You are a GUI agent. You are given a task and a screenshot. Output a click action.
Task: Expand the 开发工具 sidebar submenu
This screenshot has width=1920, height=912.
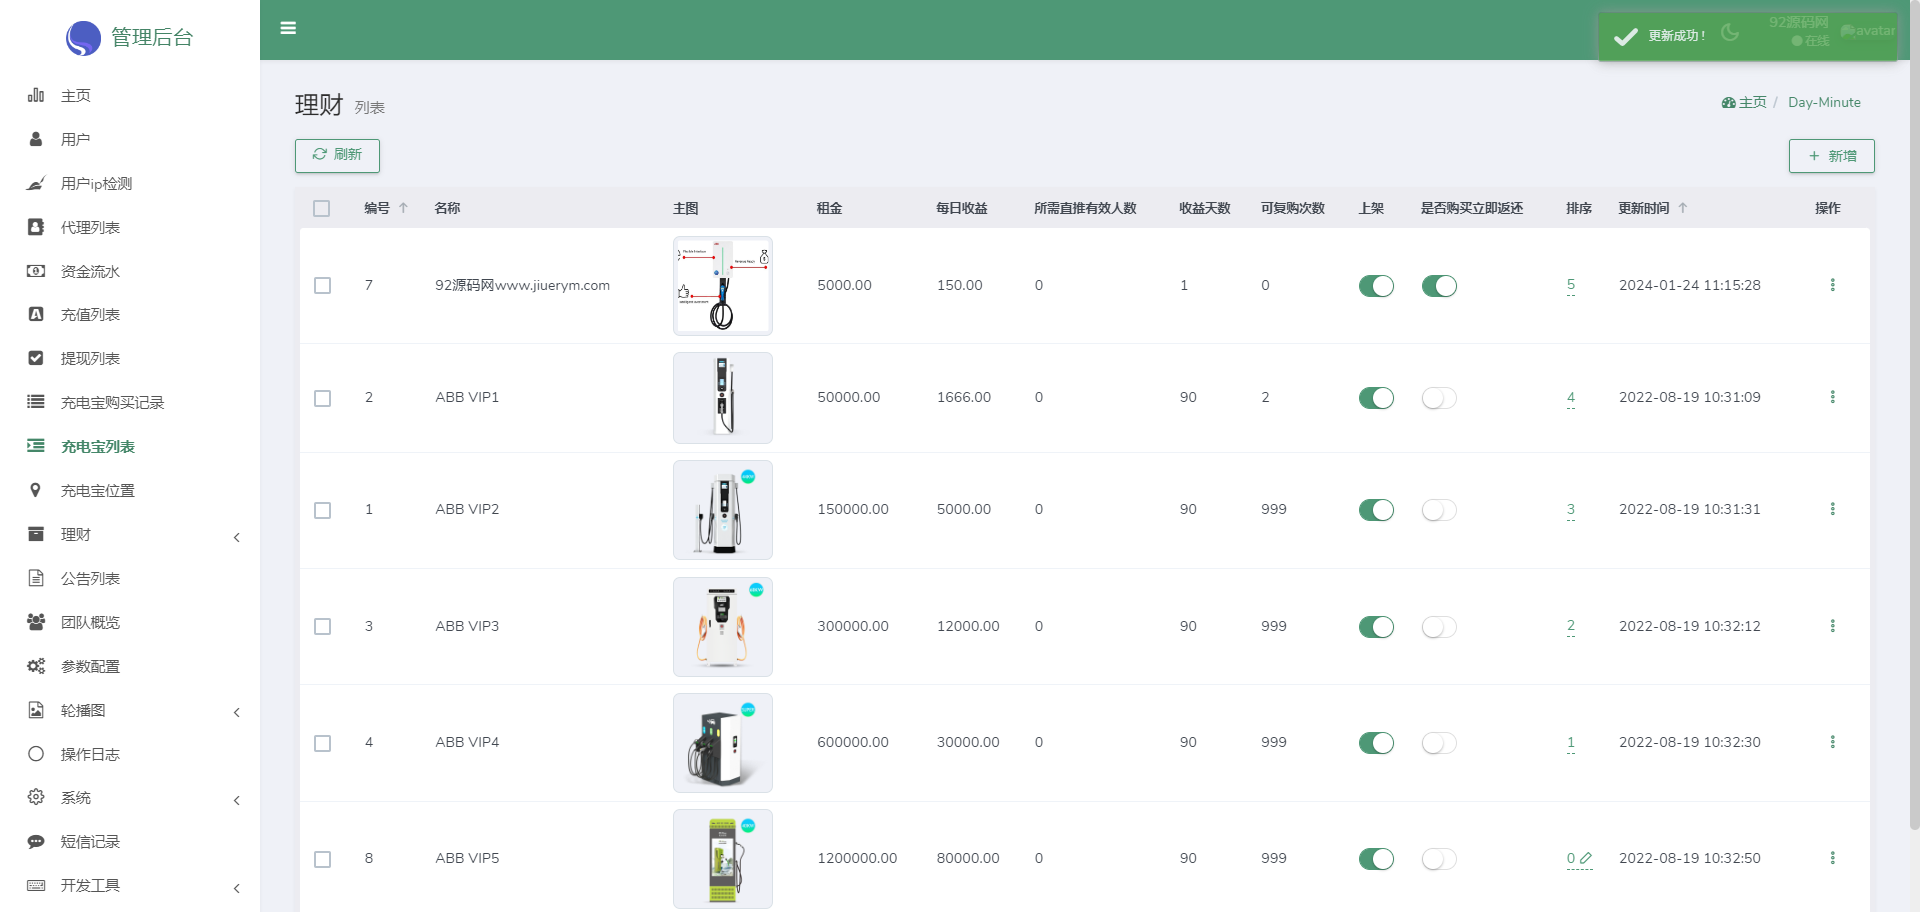click(130, 886)
